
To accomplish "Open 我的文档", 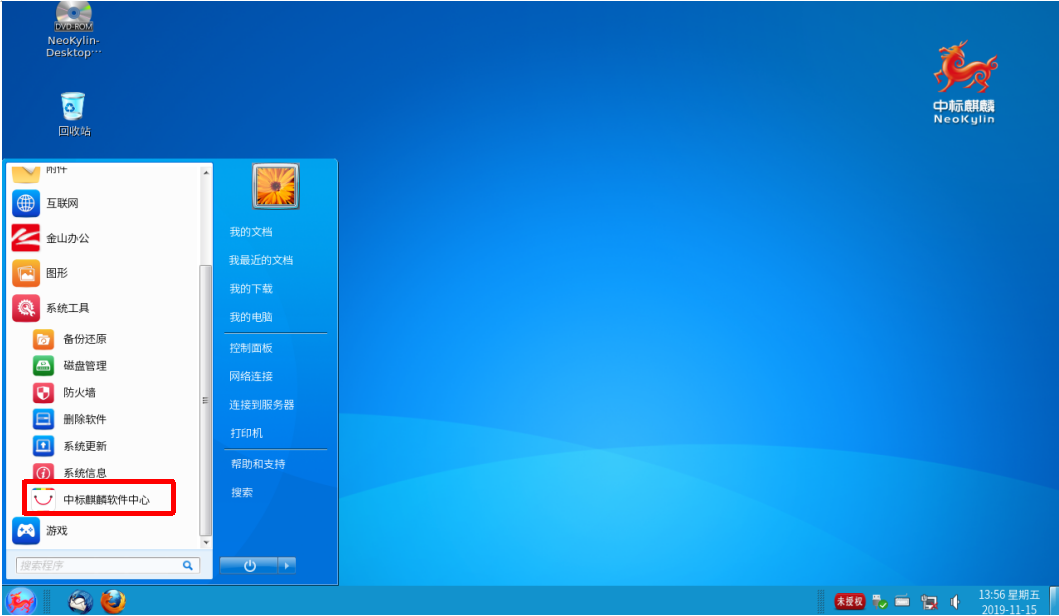I will [251, 232].
